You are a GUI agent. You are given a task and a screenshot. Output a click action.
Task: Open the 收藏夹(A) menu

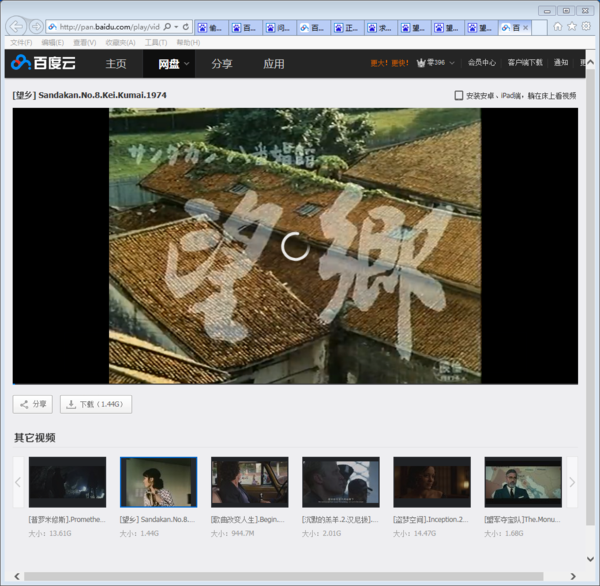coord(120,42)
